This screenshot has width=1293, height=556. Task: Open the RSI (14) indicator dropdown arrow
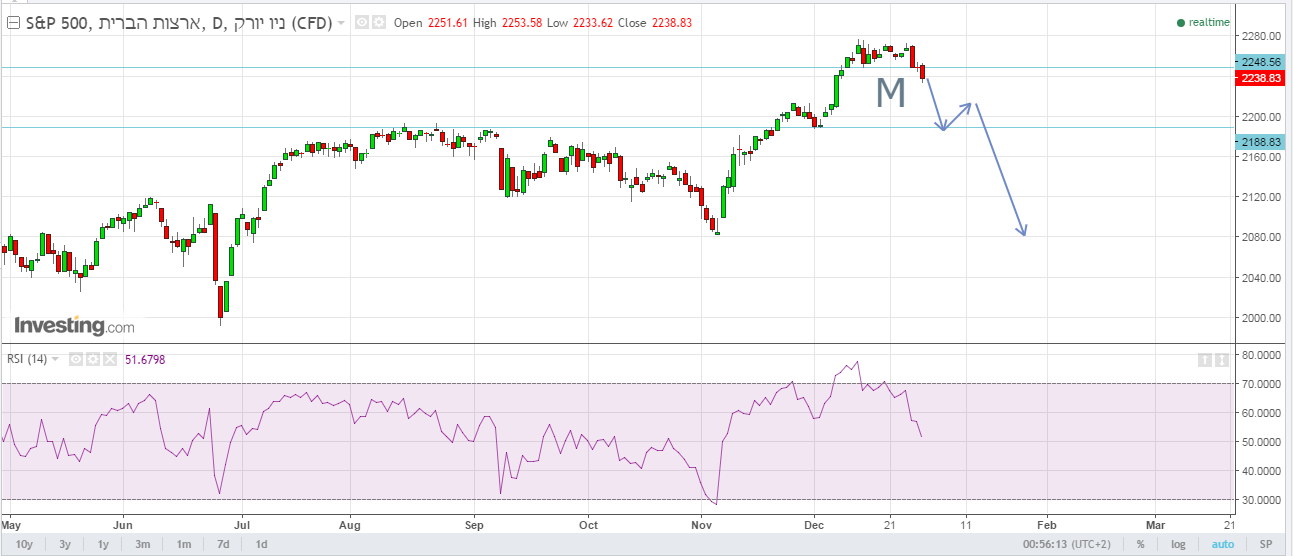point(56,359)
